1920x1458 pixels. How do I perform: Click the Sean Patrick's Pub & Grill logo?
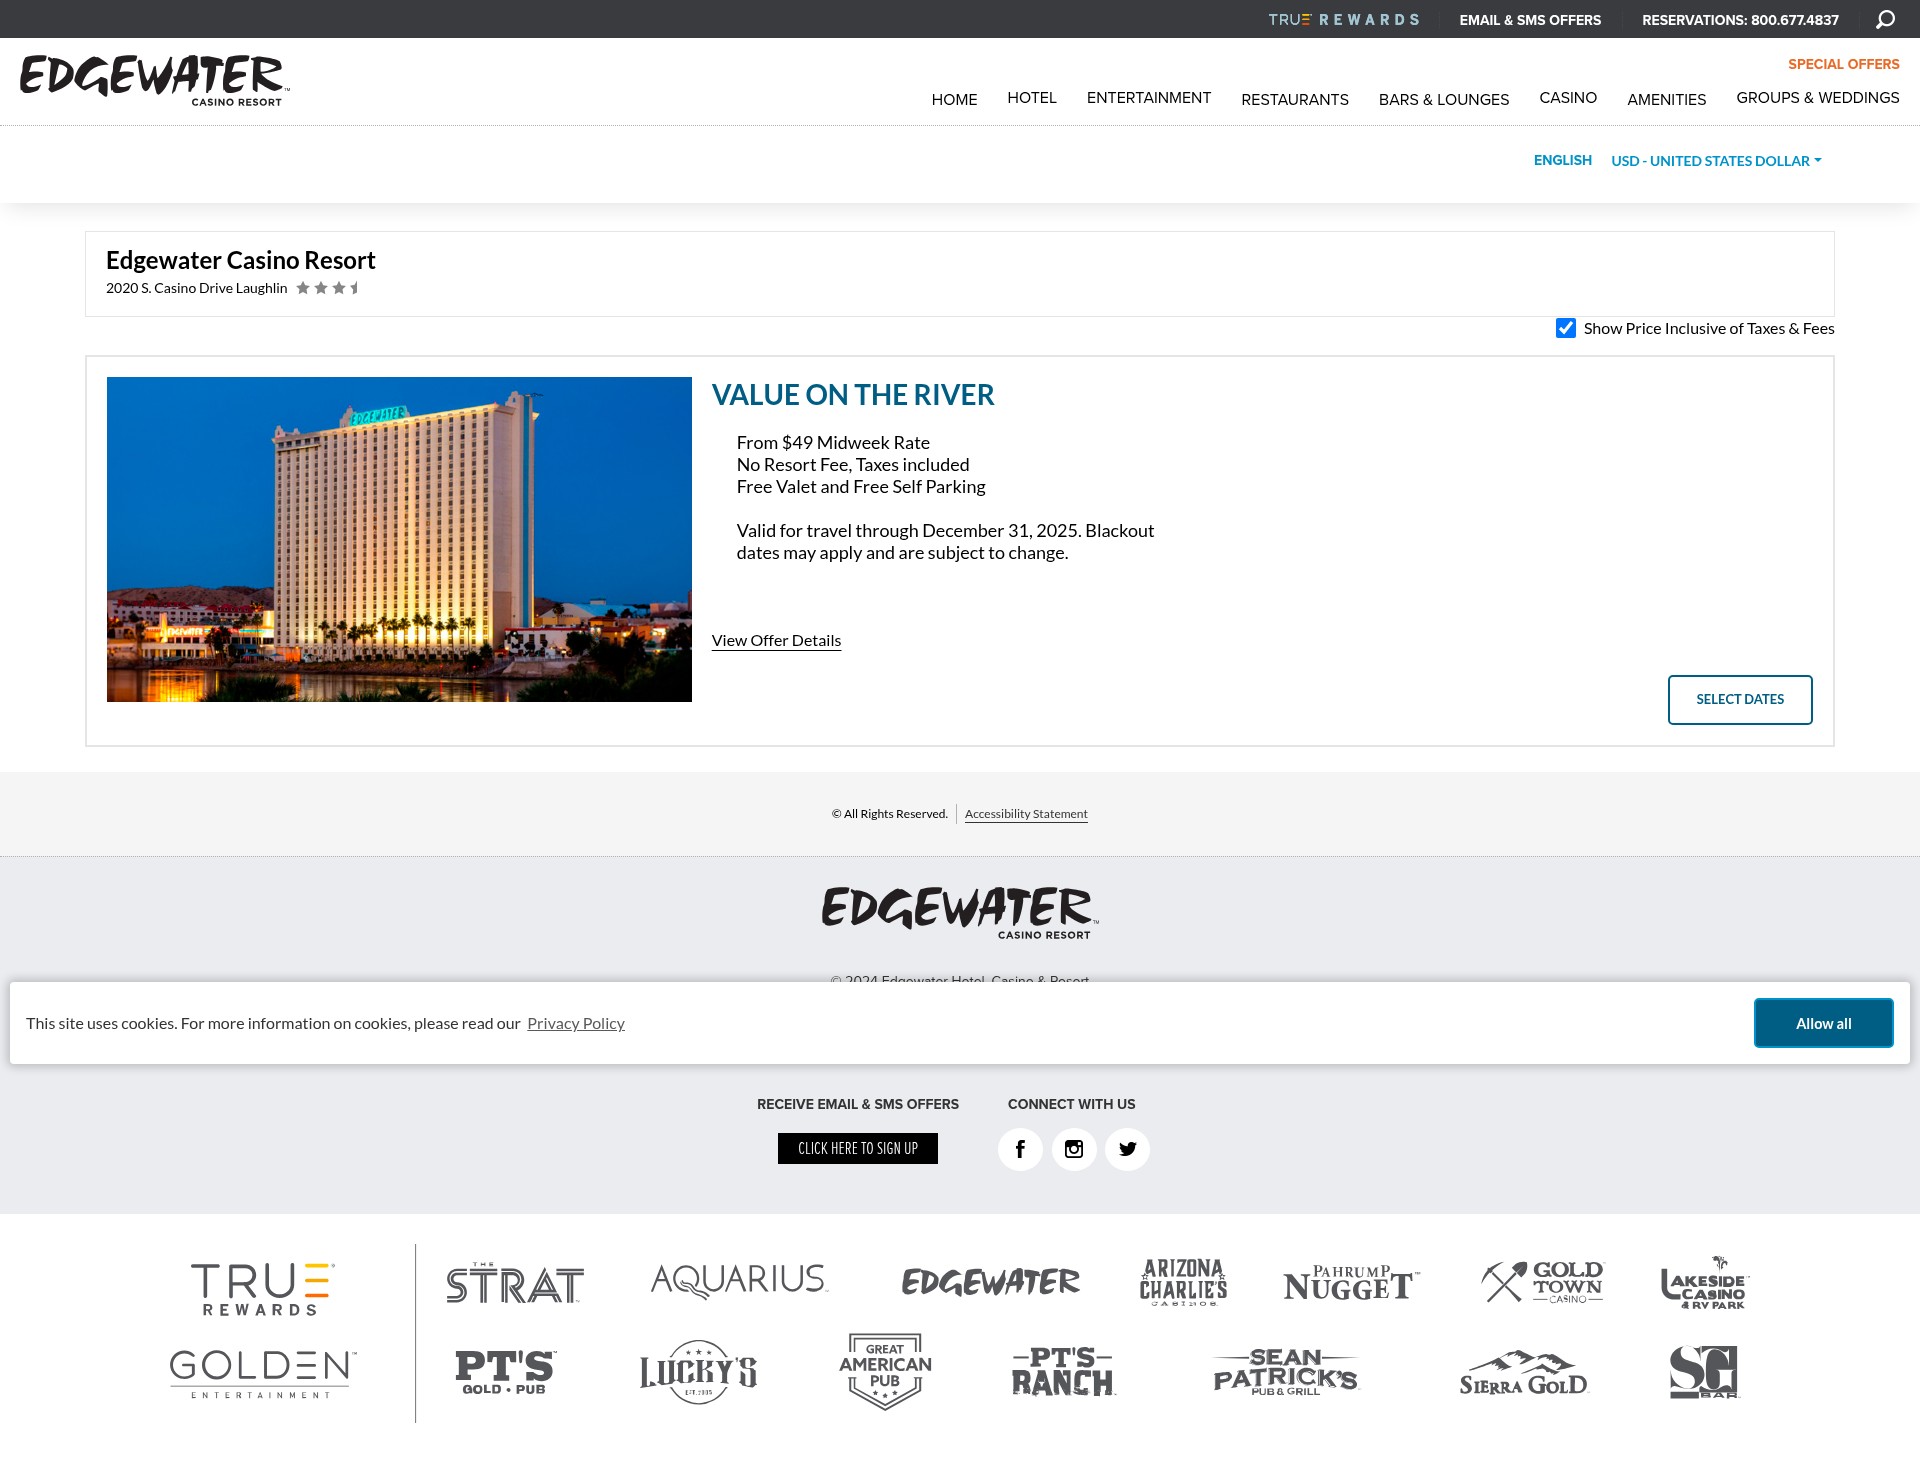click(1286, 1372)
